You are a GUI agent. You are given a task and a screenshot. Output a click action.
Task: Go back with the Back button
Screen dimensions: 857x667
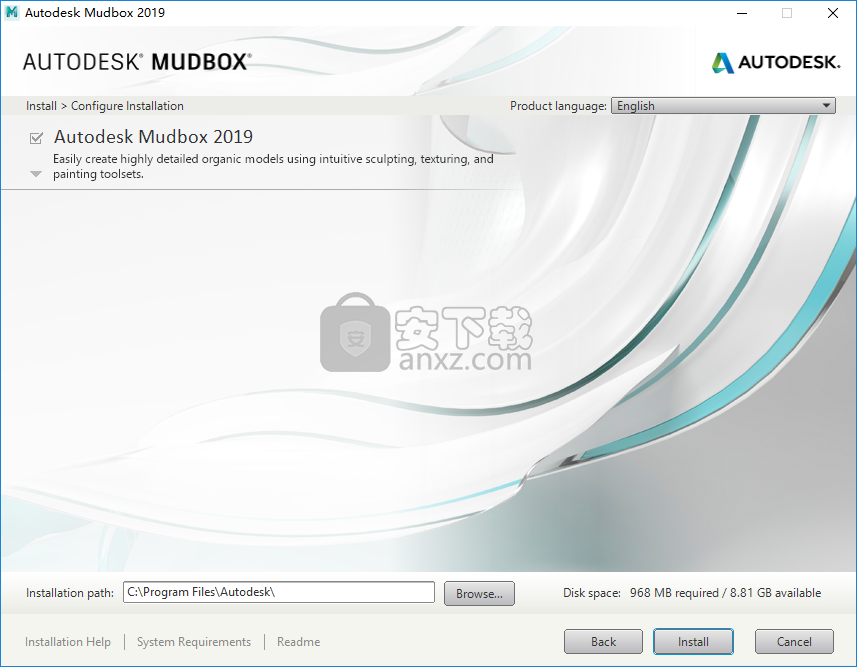pyautogui.click(x=603, y=641)
